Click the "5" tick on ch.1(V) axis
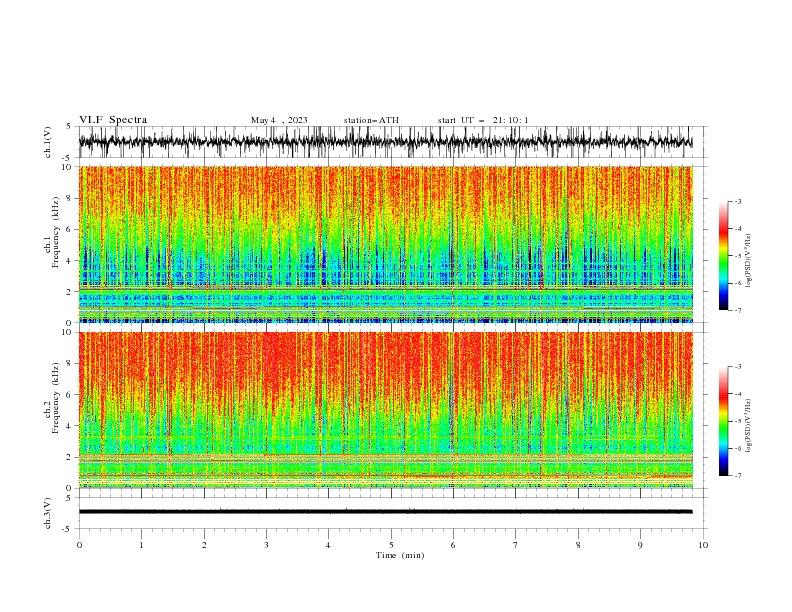Image resolution: width=792 pixels, height=612 pixels. pos(70,127)
